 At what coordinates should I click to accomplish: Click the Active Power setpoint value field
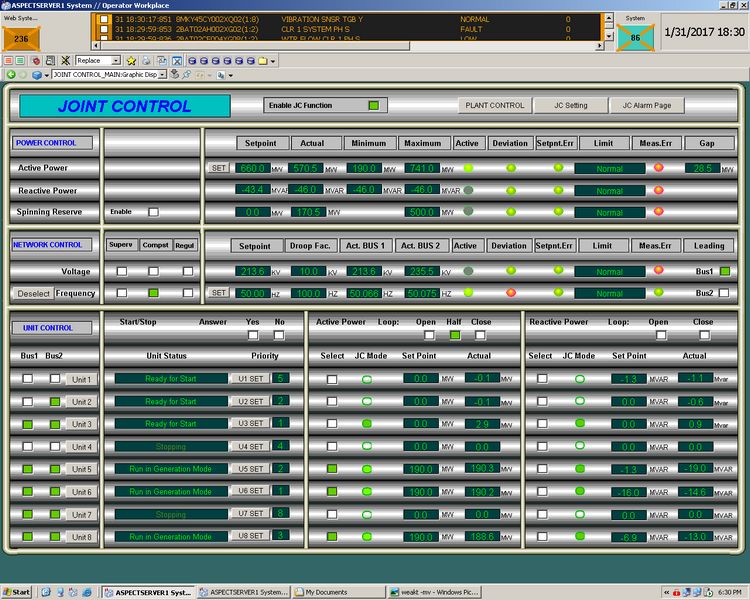pos(251,168)
